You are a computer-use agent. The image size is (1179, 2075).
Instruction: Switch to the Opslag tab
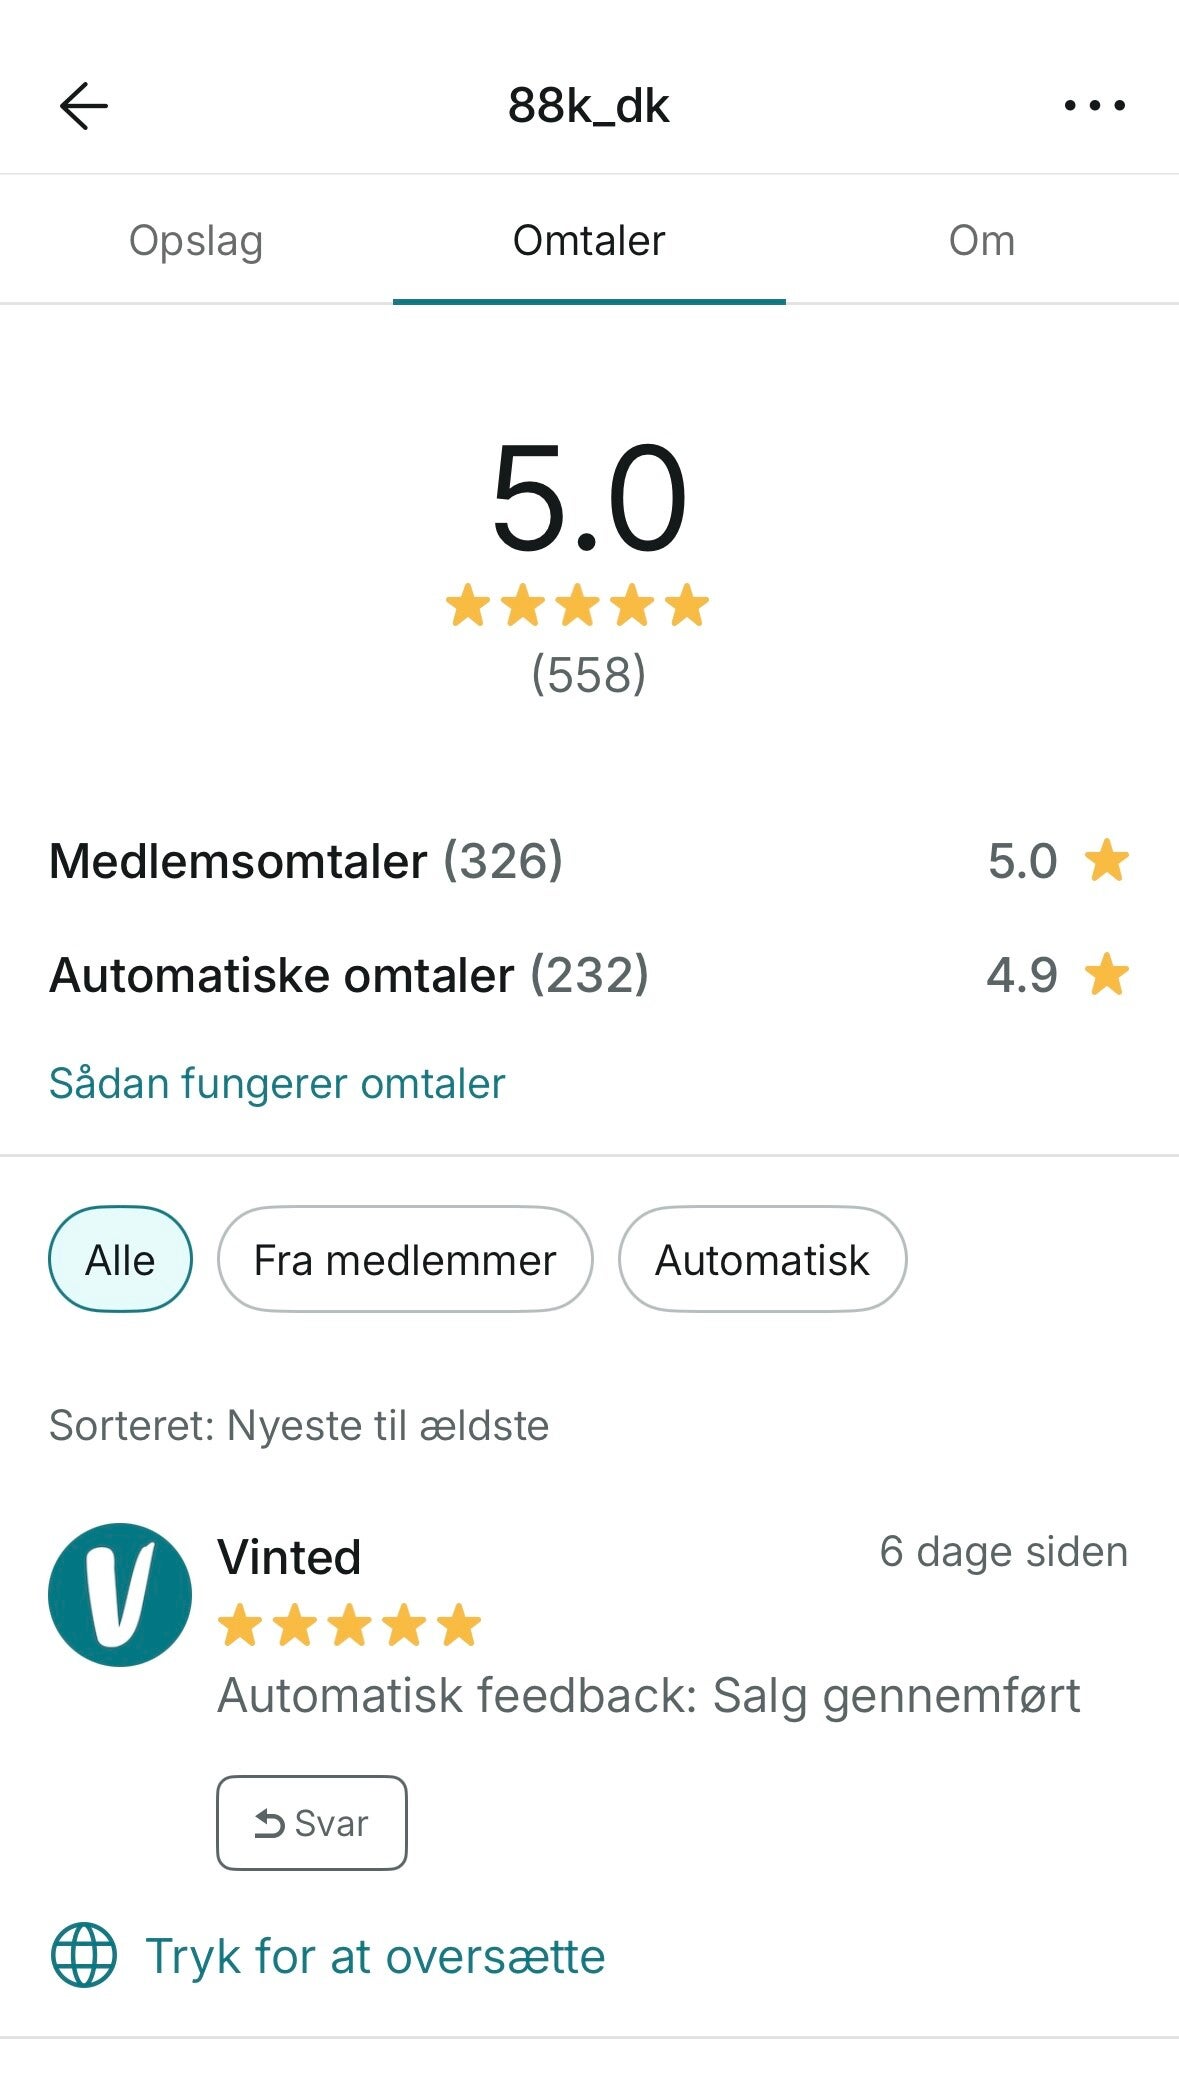pyautogui.click(x=196, y=241)
